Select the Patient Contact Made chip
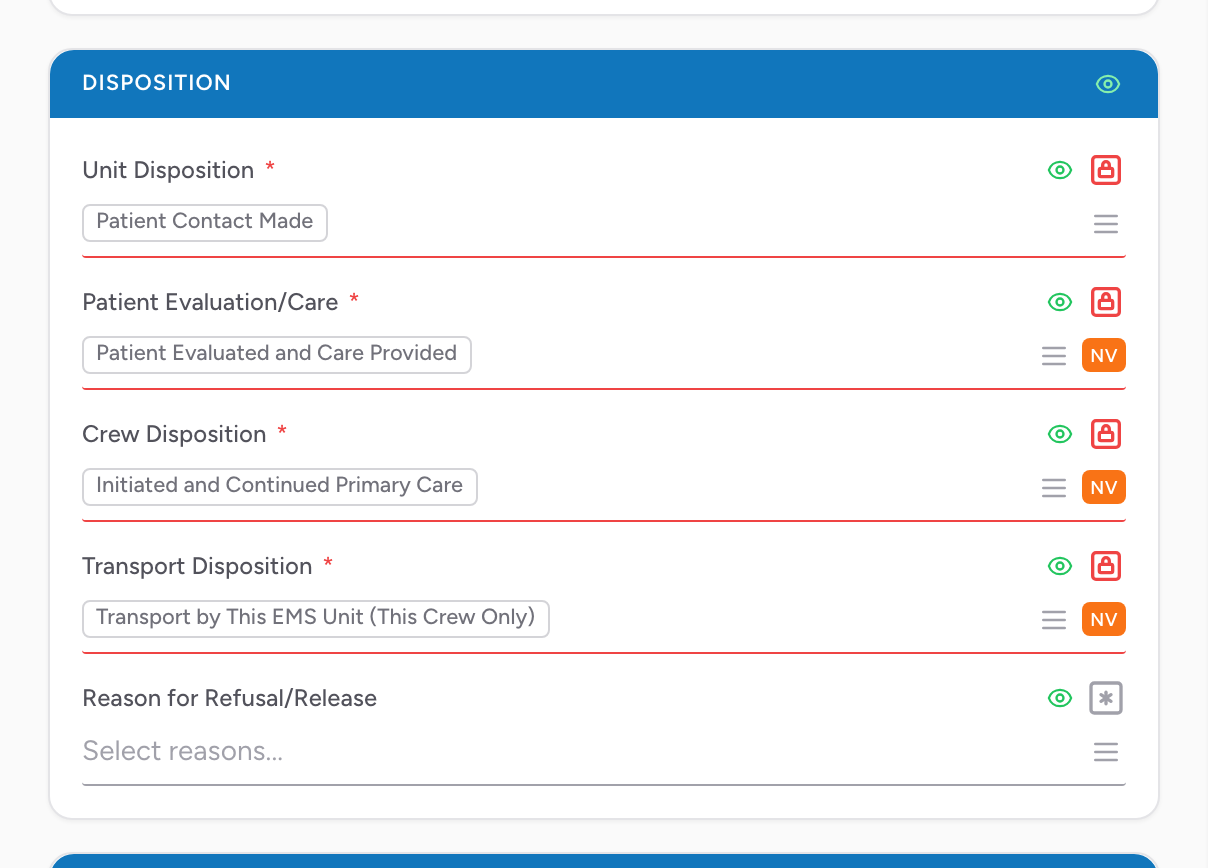 (x=205, y=222)
